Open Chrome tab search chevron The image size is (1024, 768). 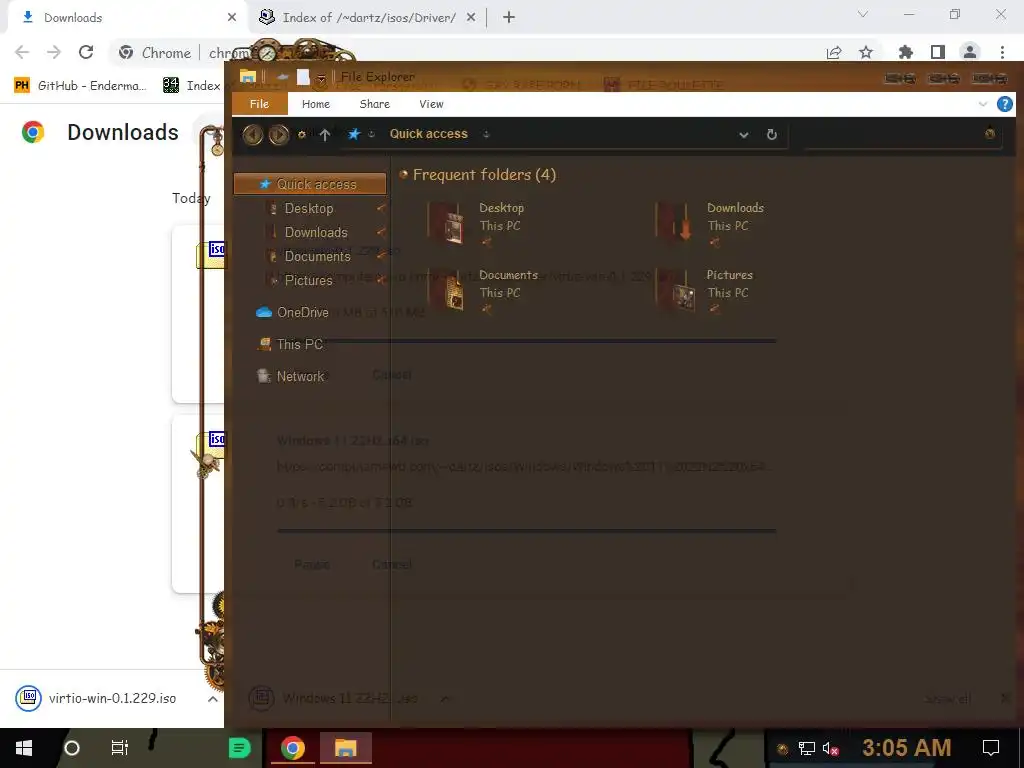click(863, 14)
